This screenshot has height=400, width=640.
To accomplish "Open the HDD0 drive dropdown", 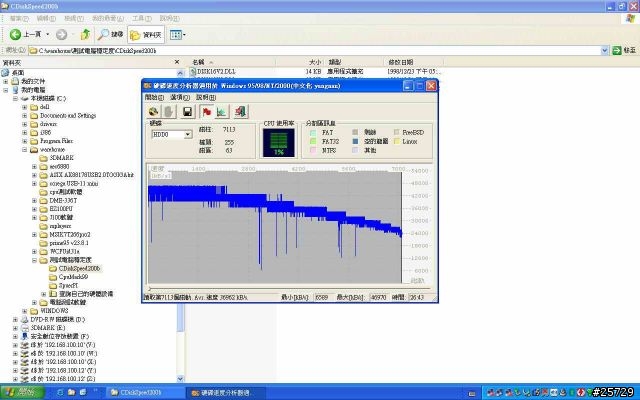I will 188,134.
